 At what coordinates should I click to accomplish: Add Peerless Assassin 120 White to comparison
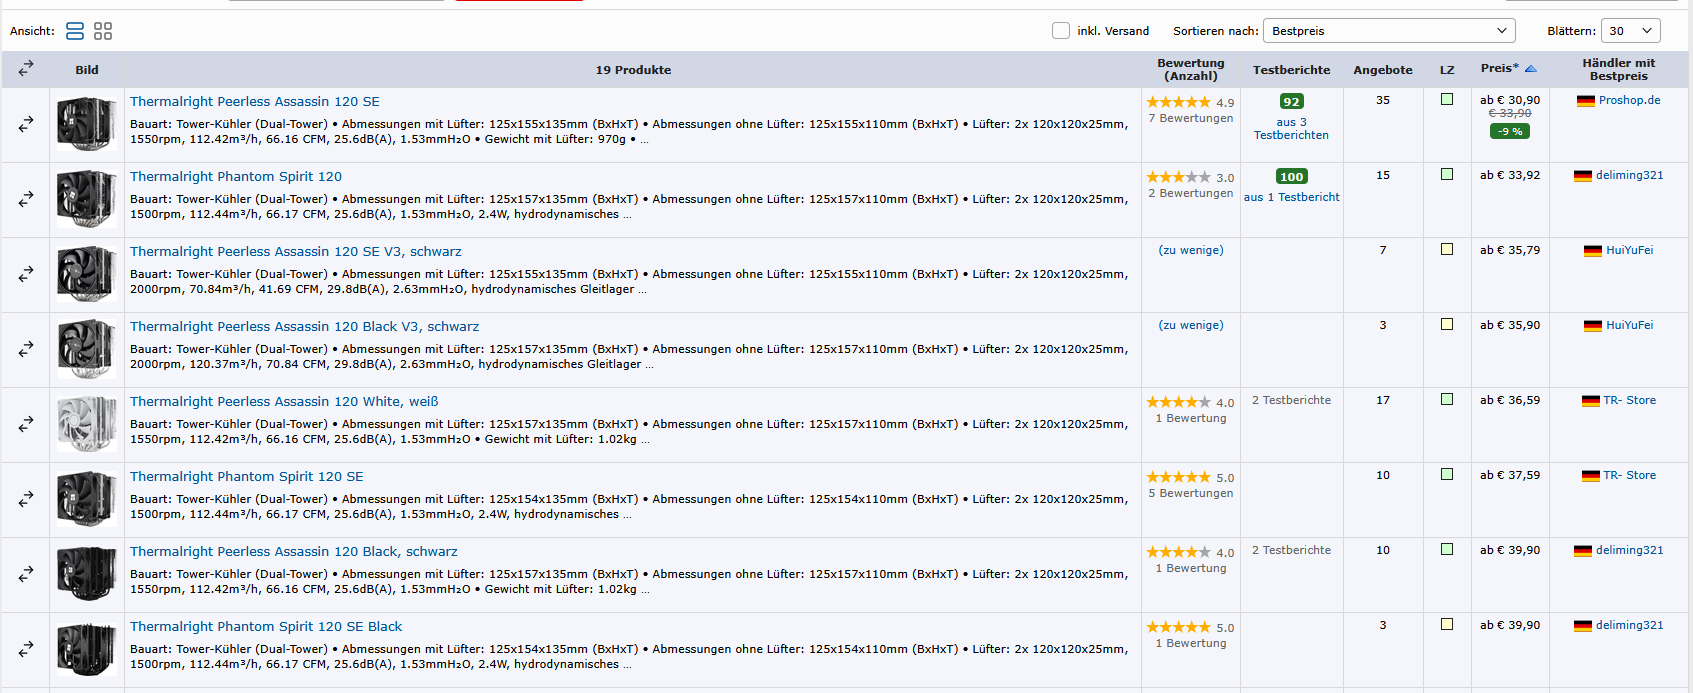(26, 424)
